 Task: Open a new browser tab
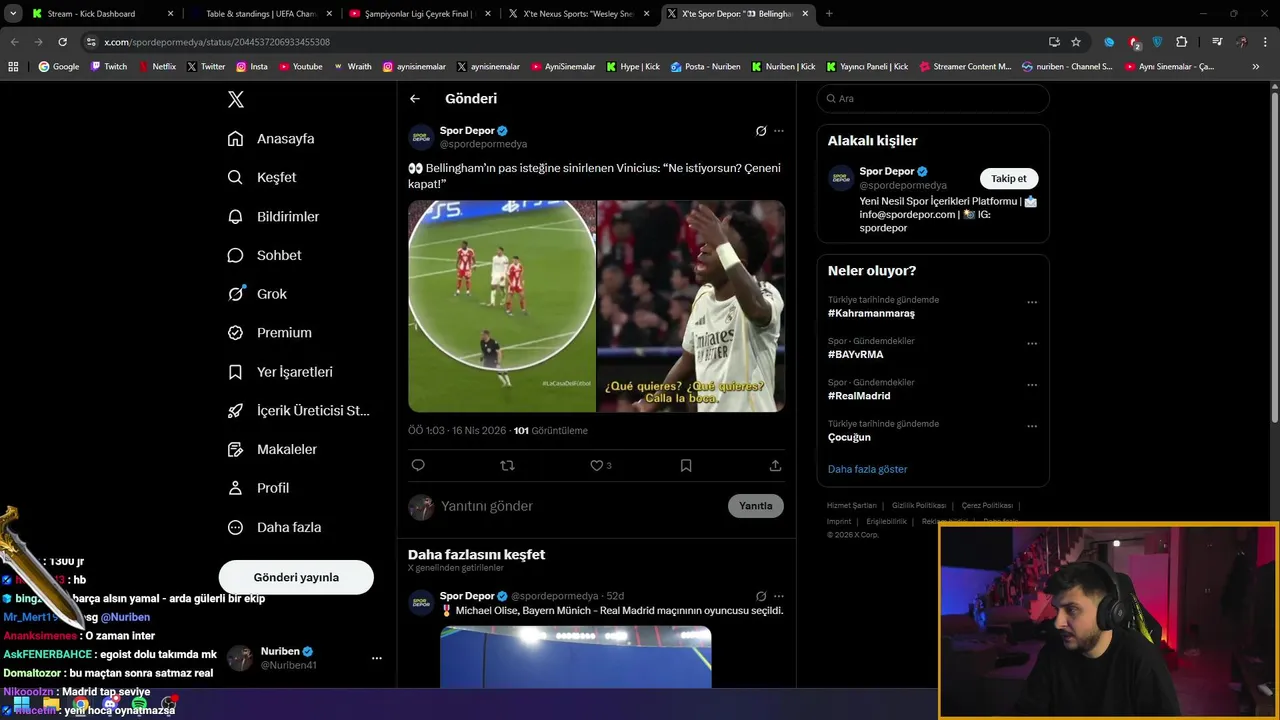pos(829,14)
